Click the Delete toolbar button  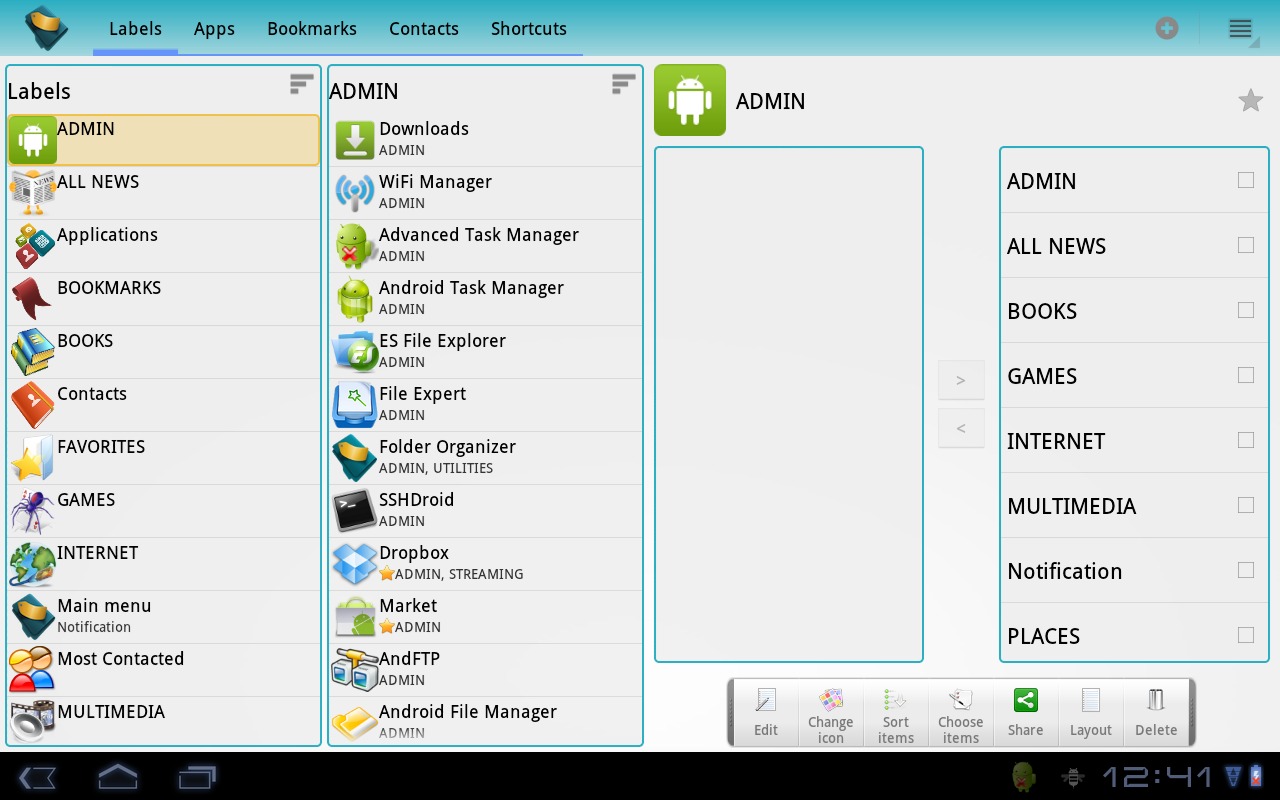pos(1156,713)
